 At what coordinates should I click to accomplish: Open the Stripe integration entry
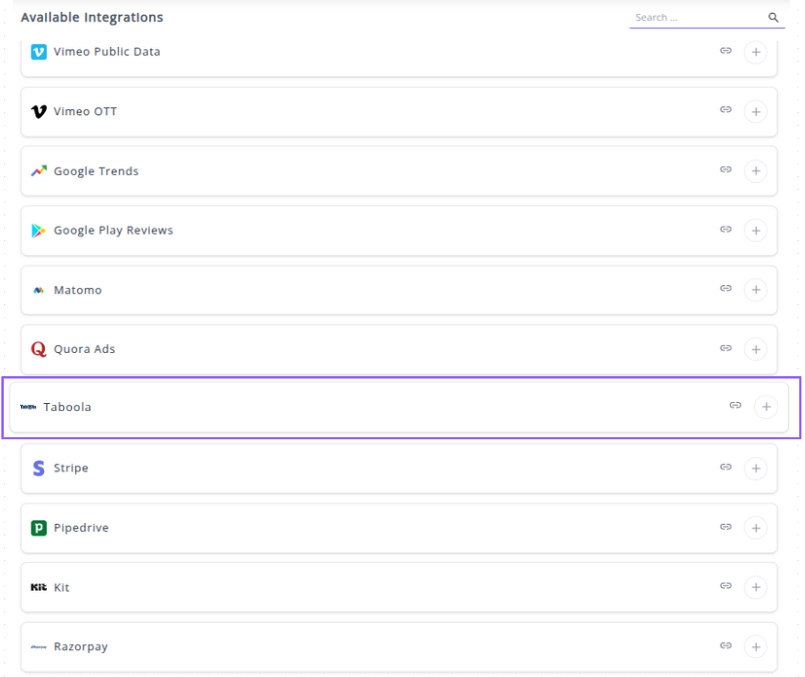(71, 468)
